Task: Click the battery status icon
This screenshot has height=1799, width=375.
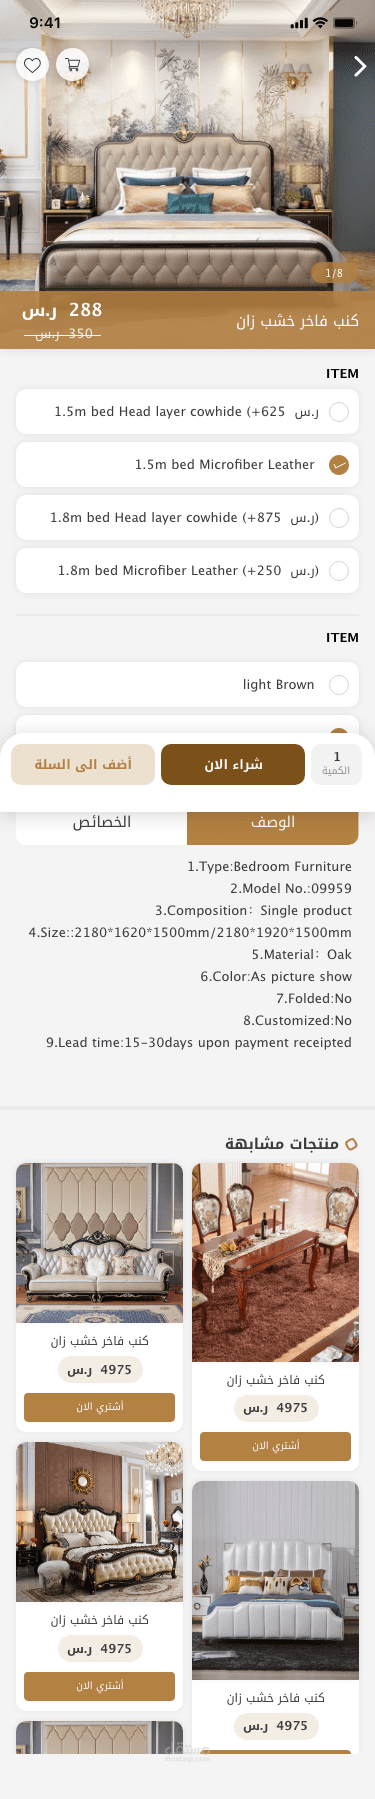Action: pyautogui.click(x=344, y=23)
